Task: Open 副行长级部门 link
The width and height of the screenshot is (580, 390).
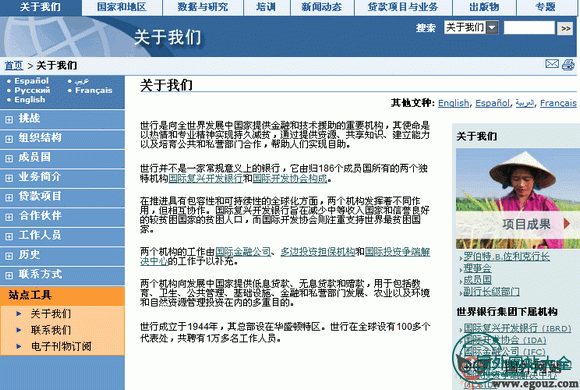Action: (491, 292)
